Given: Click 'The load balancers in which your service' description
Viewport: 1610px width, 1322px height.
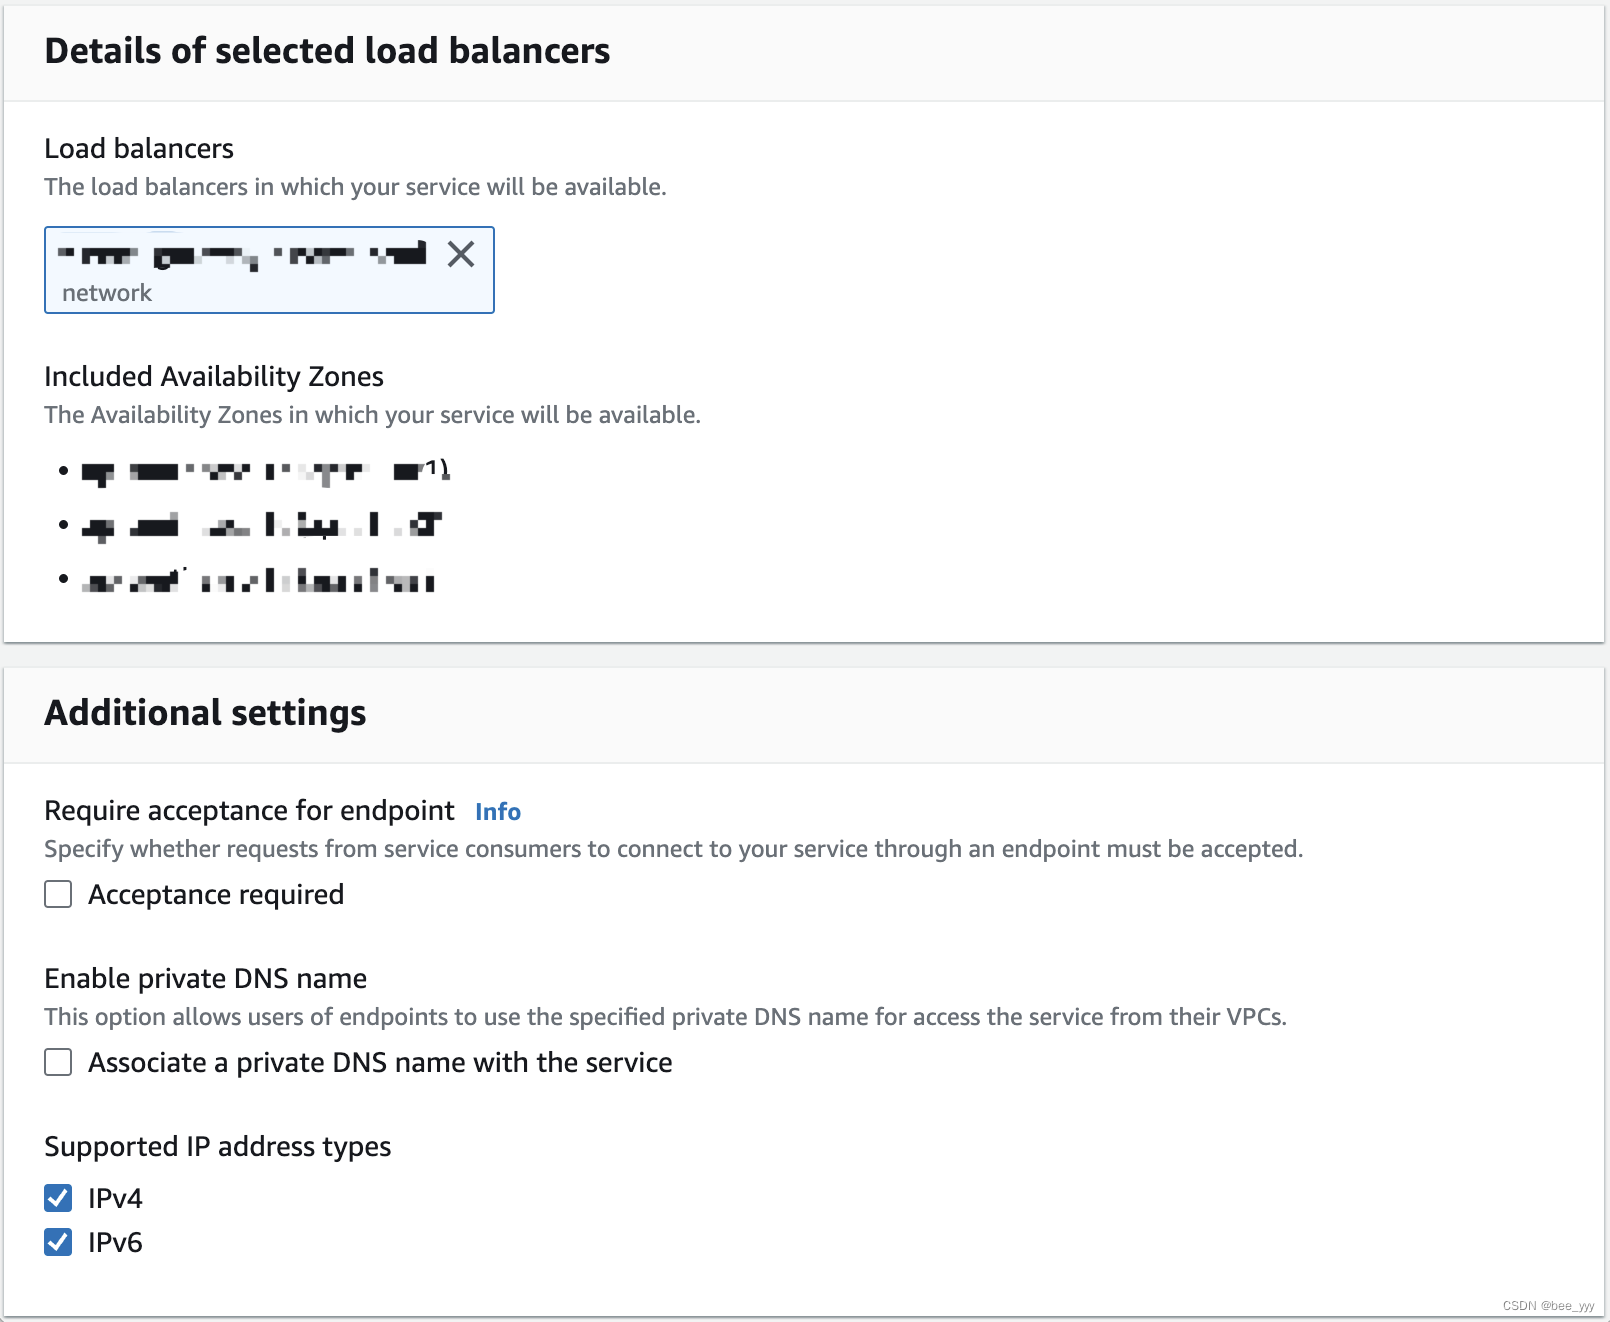Looking at the screenshot, I should pyautogui.click(x=355, y=187).
